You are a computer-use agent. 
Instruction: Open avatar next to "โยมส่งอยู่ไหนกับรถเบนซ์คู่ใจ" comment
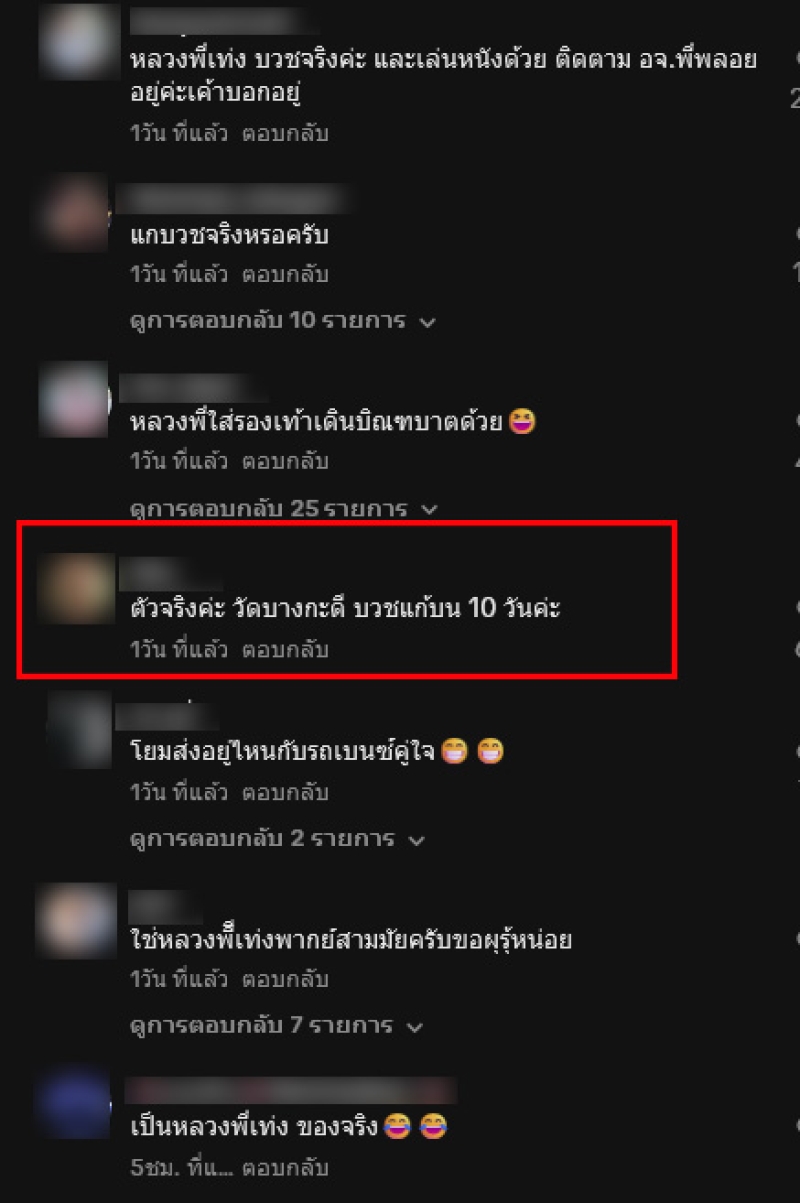pyautogui.click(x=79, y=730)
